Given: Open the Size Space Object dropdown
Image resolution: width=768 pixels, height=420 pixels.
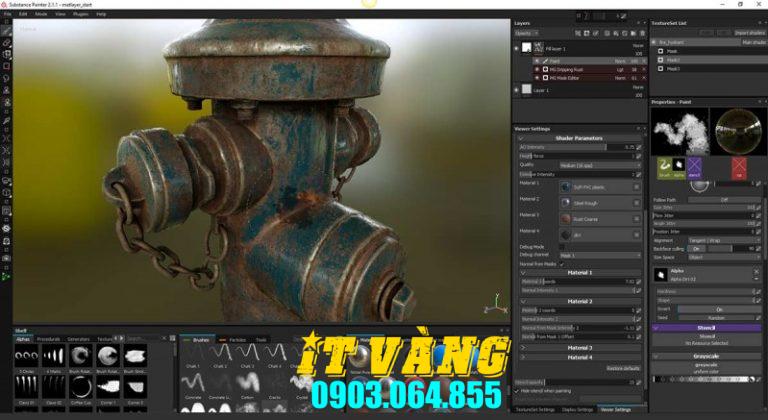Looking at the screenshot, I should coord(724,257).
